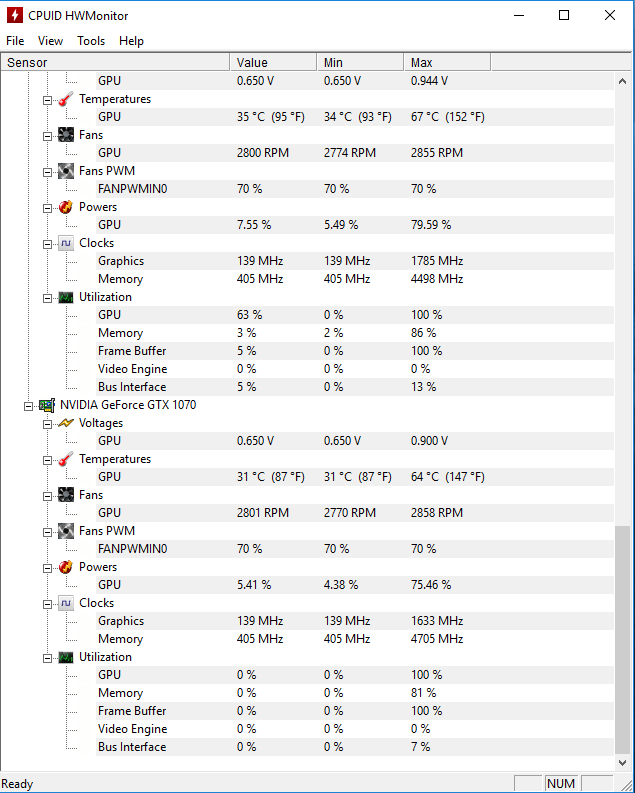The height and width of the screenshot is (793, 635).
Task: Collapse the NVIDIA GeForce GTX 1070 node
Action: tap(29, 405)
